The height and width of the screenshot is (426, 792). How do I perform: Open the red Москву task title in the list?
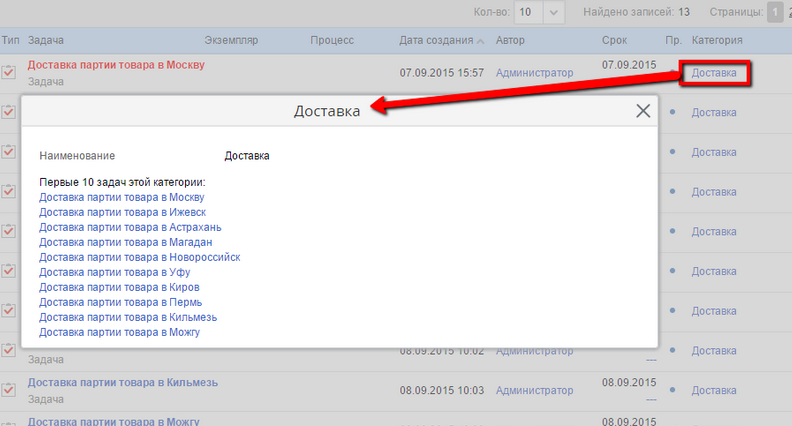pos(116,65)
